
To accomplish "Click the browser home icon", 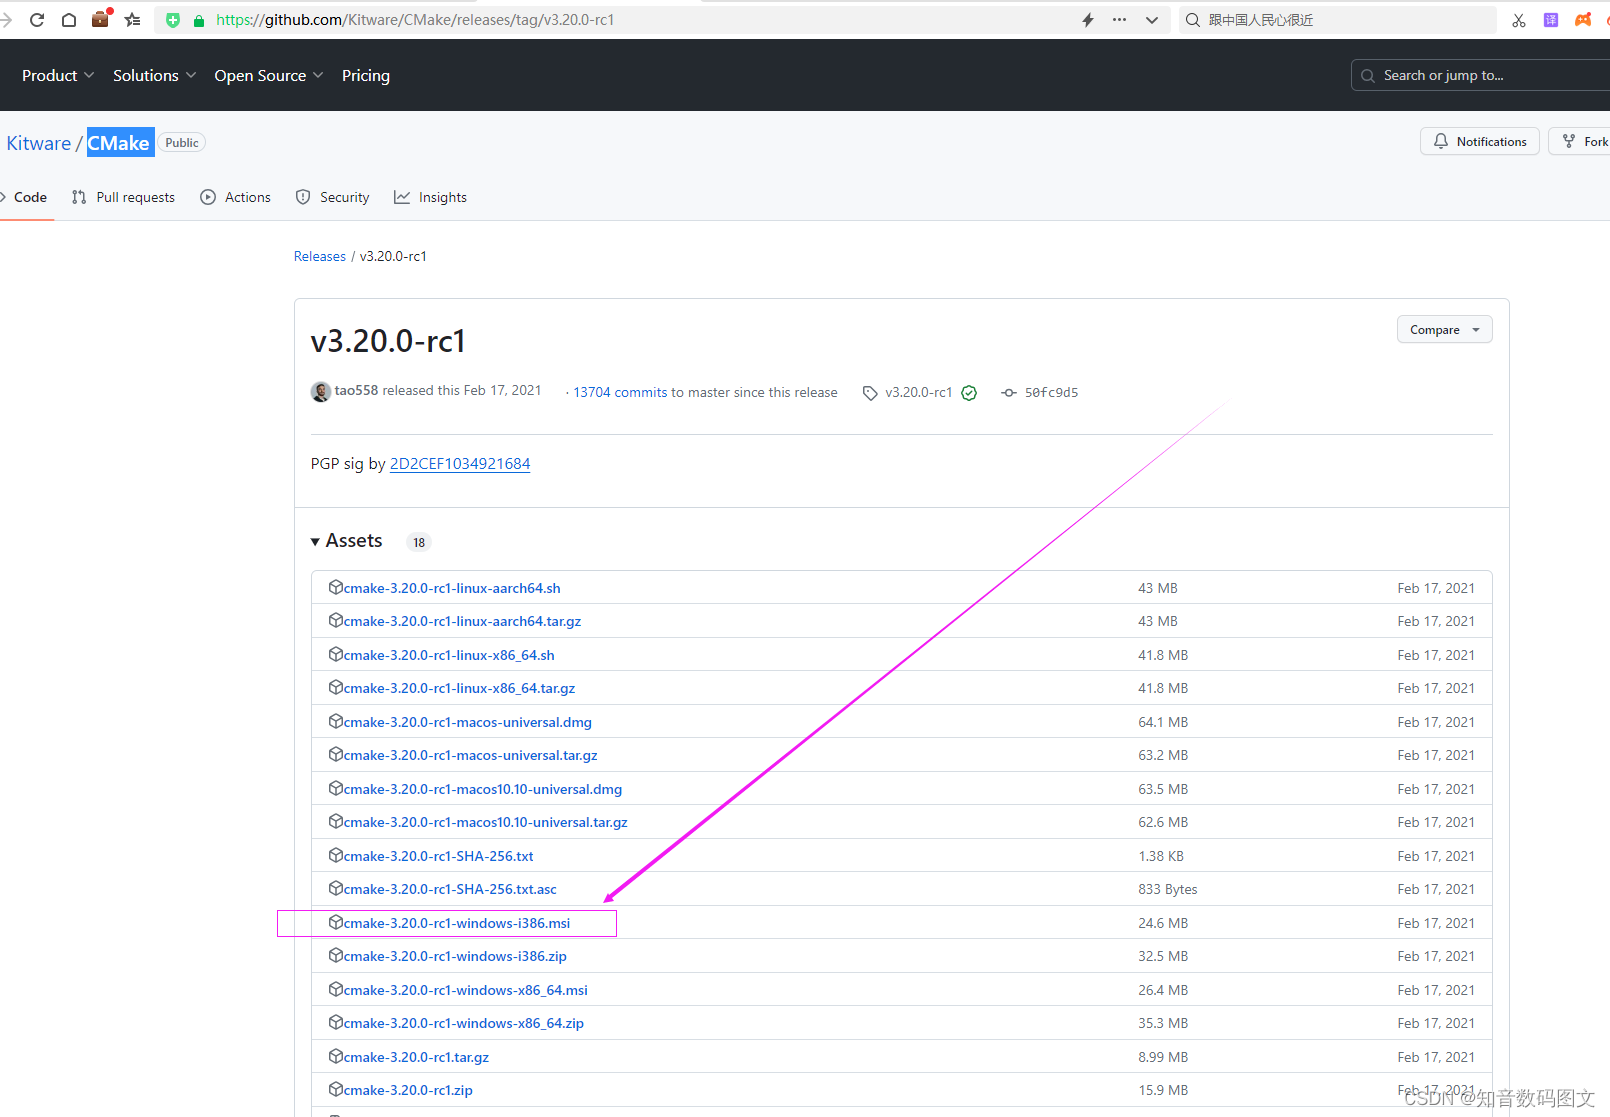I will coord(69,19).
